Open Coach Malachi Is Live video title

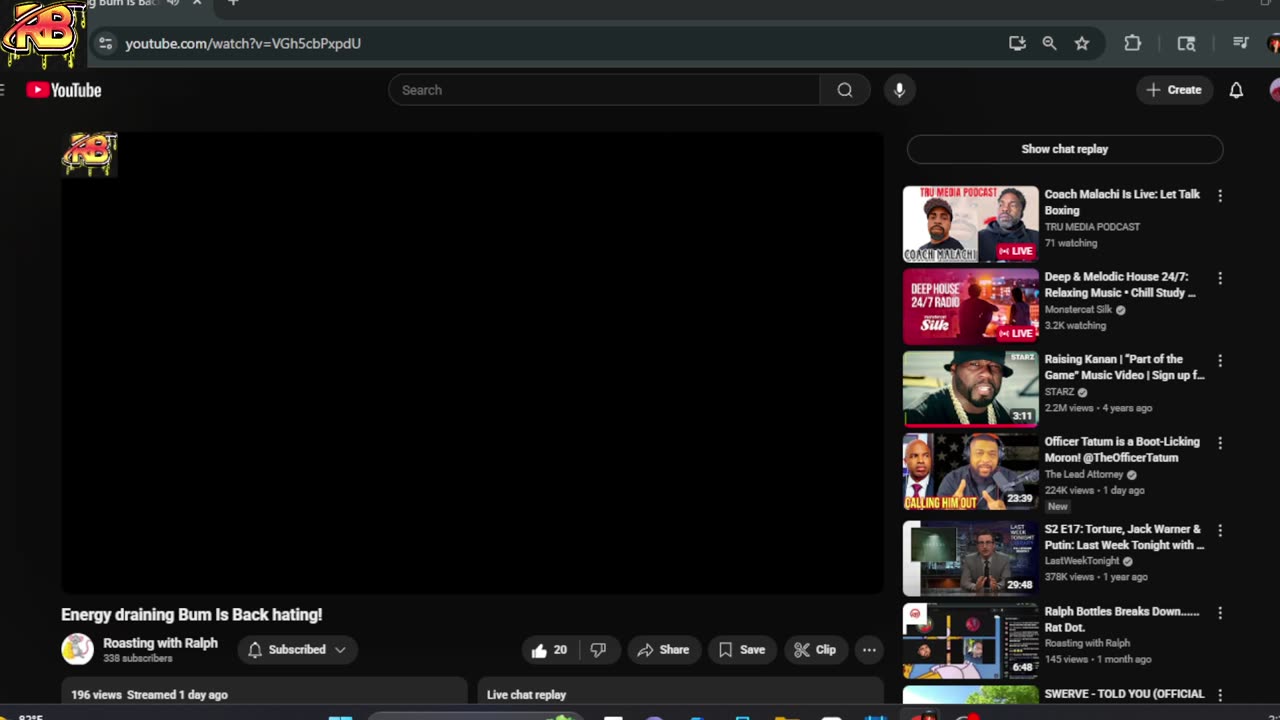pos(1122,202)
